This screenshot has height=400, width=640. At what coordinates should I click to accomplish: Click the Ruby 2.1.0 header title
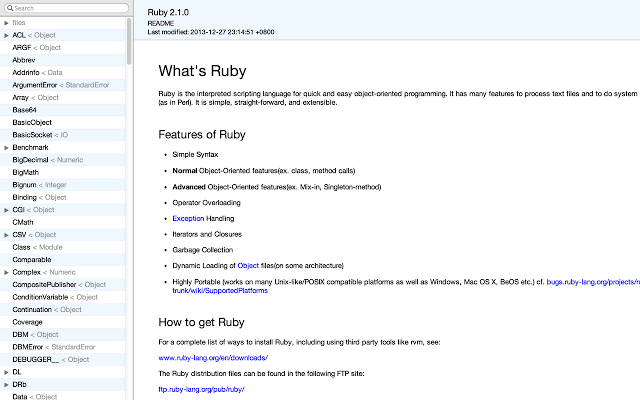(x=168, y=13)
